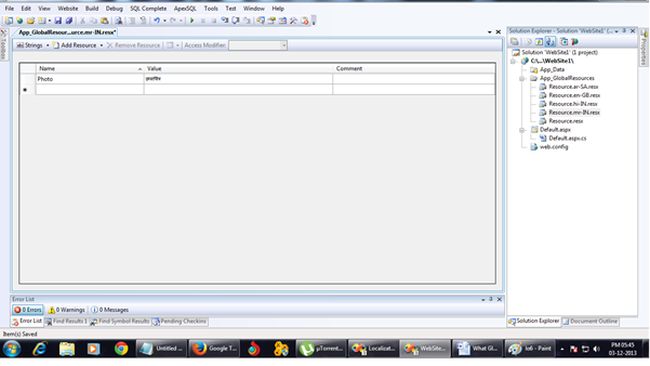
Task: Toggle the 0 Warnings filter button
Action: (x=67, y=310)
